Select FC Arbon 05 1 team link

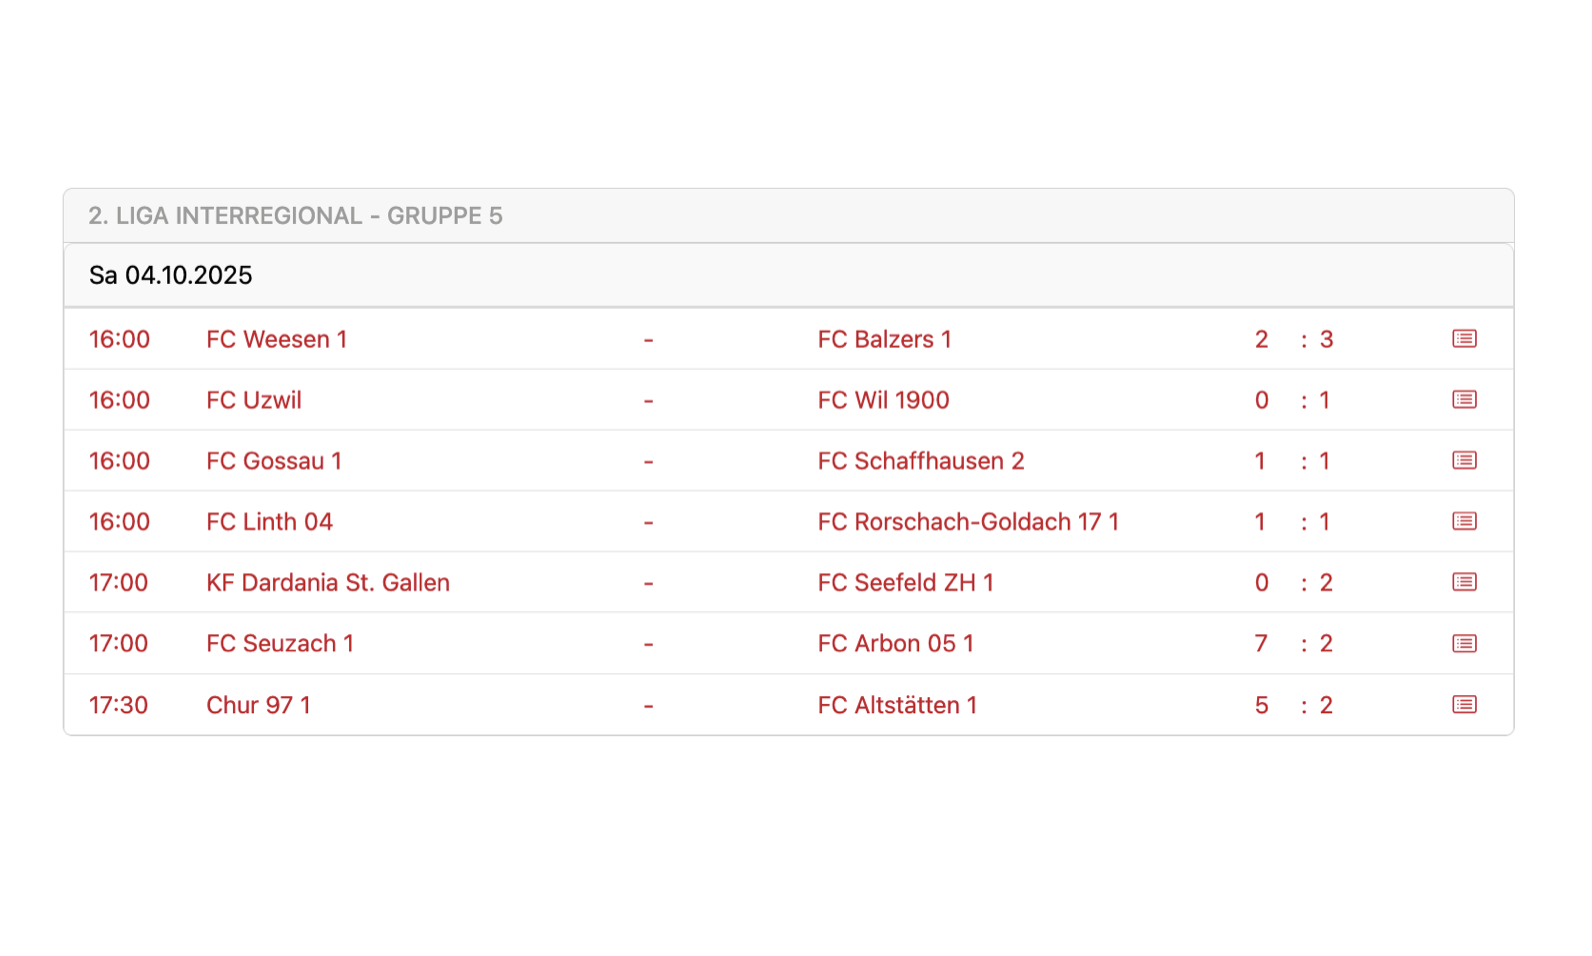(895, 644)
